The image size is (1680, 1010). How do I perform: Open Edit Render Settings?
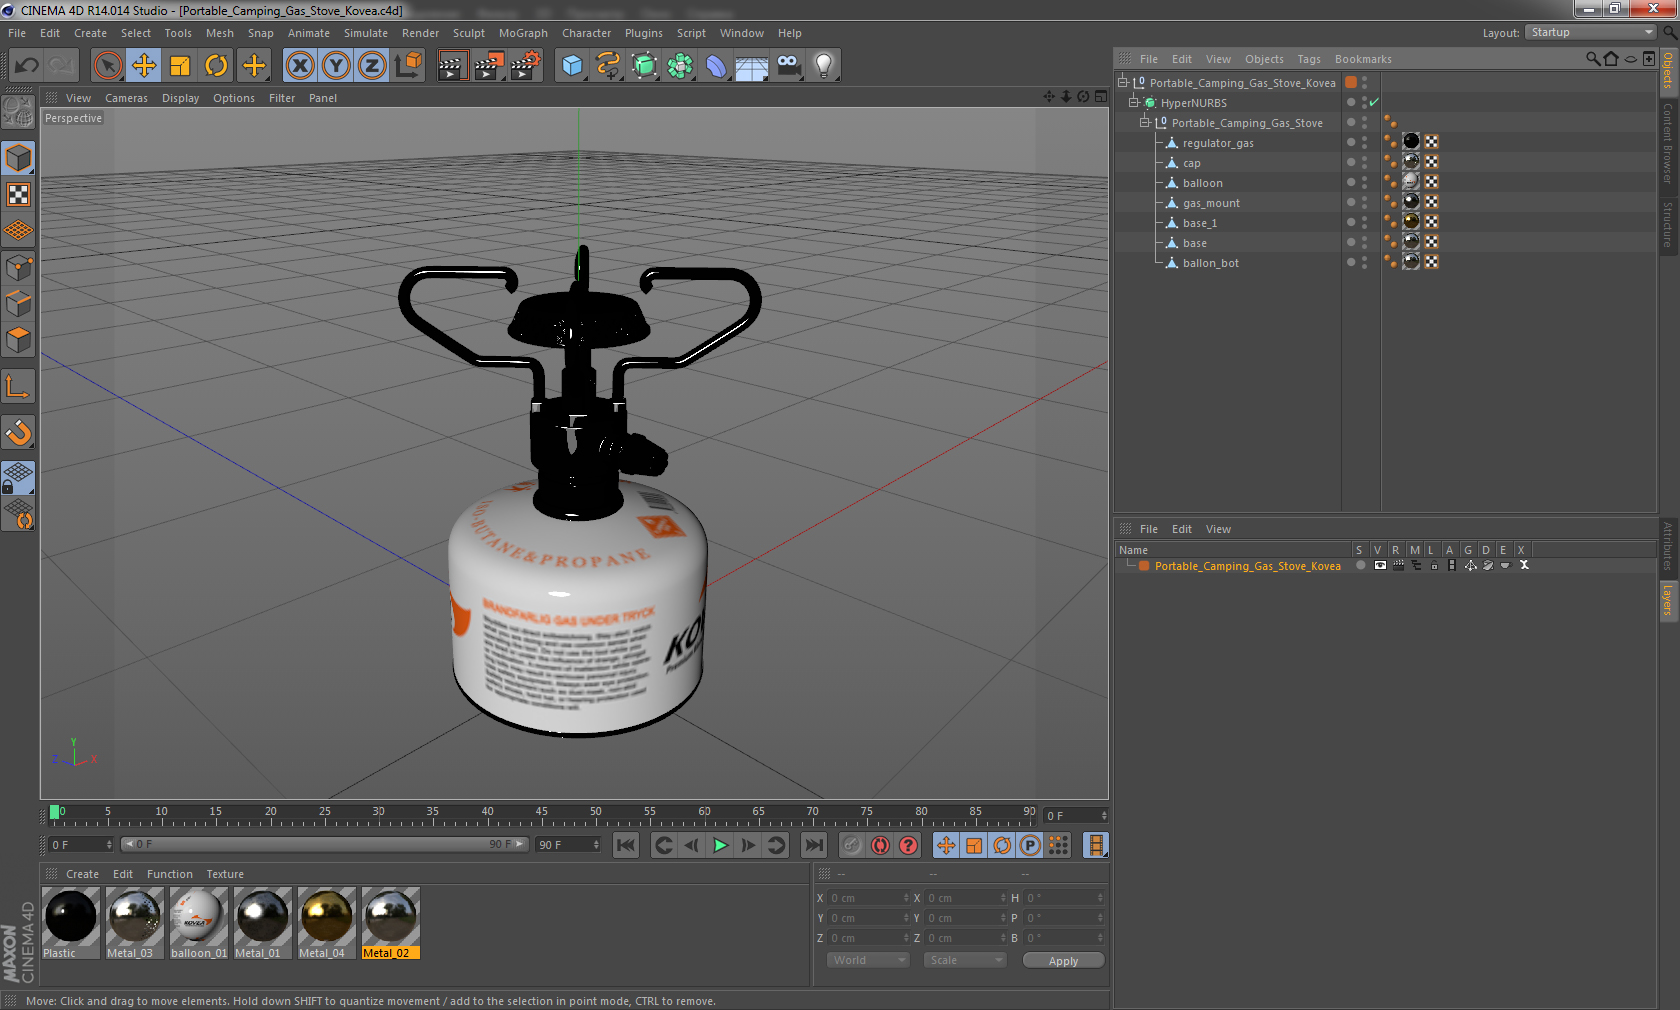point(526,66)
